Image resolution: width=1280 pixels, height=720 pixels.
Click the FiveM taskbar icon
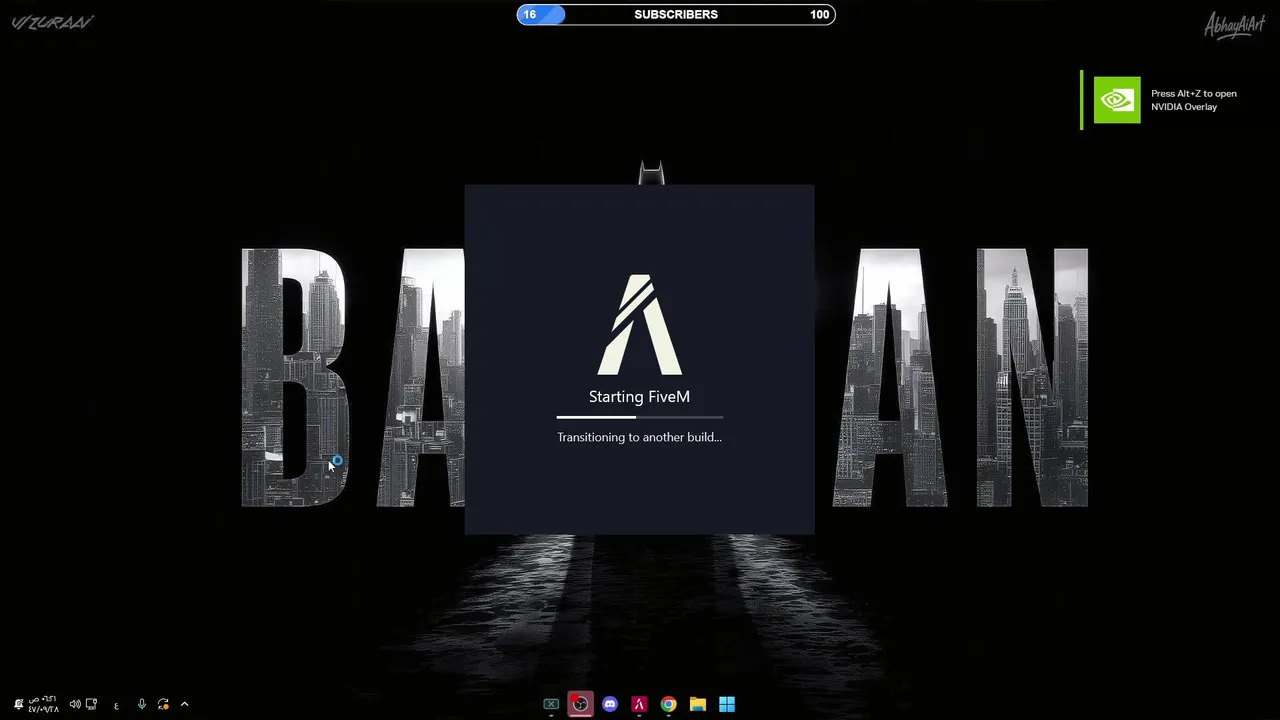coord(639,704)
